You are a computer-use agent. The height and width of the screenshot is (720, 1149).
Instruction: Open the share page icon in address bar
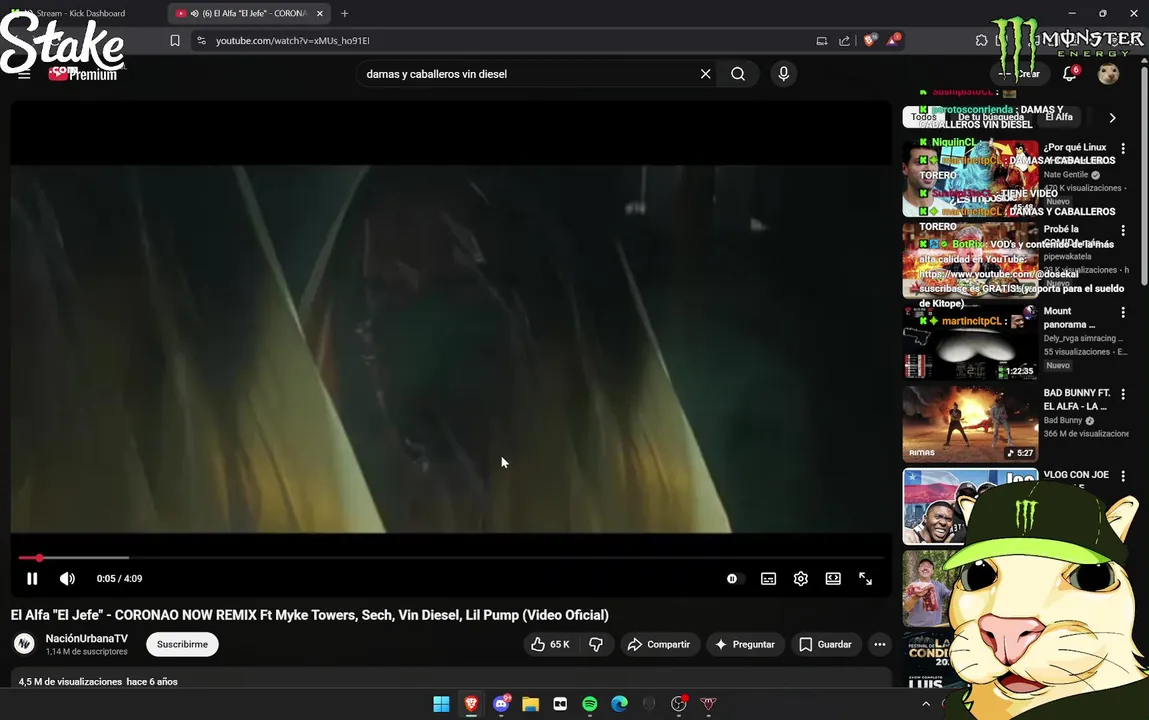pos(844,41)
